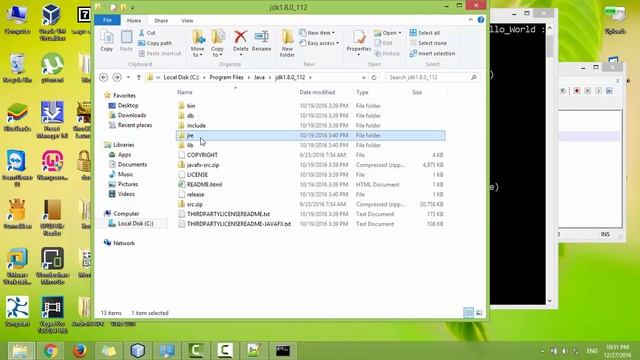This screenshot has height=360, width=640.
Task: Go back to previous folder
Action: (104, 77)
